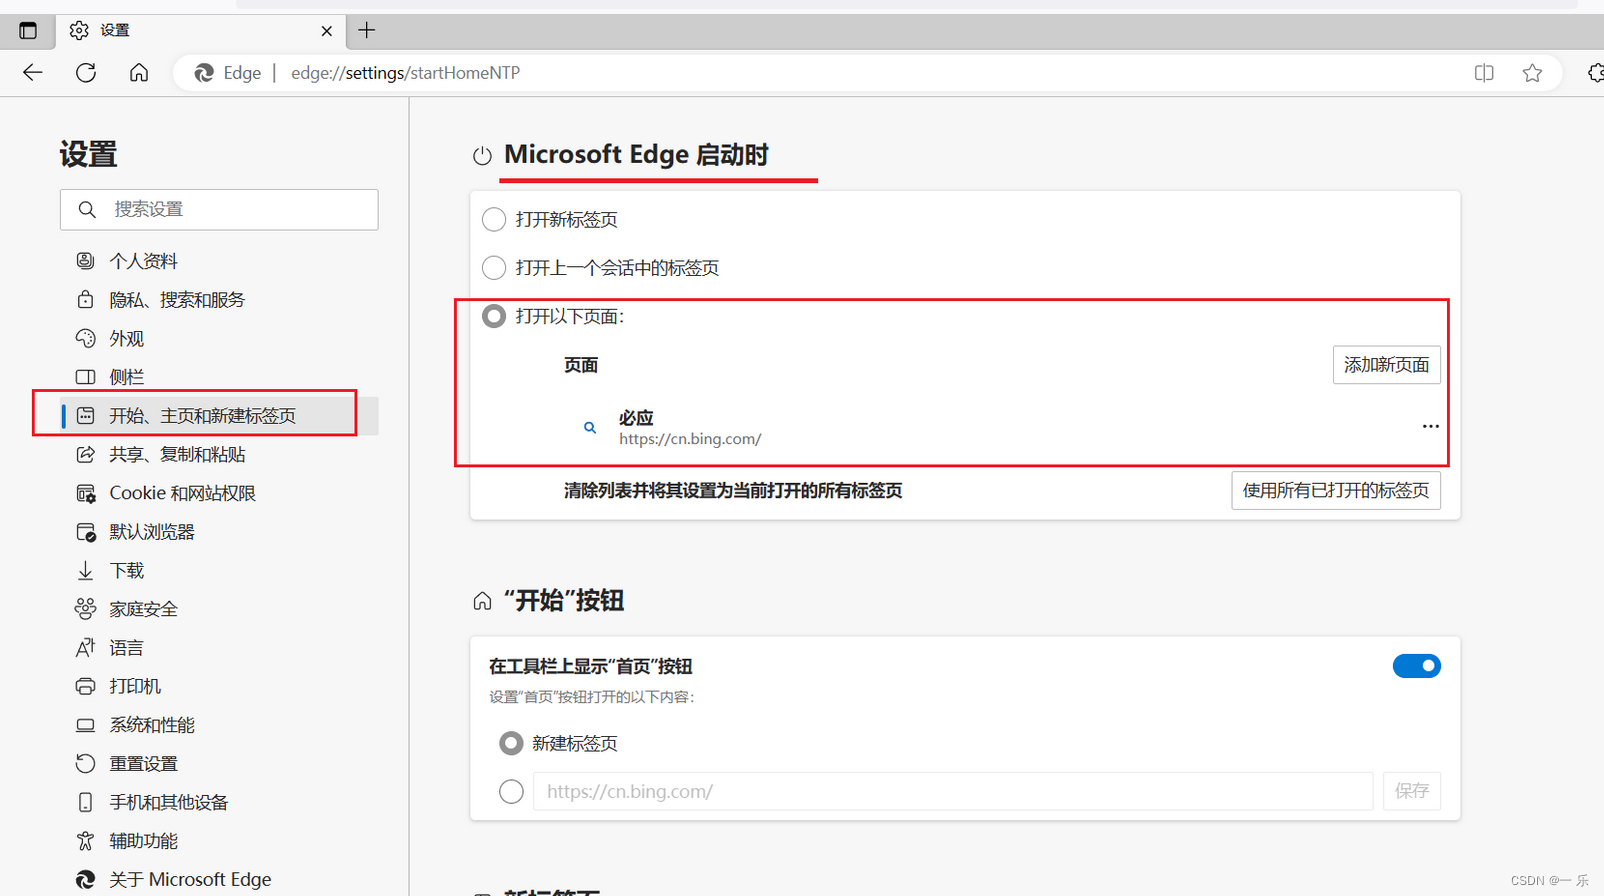1604x896 pixels.
Task: Open 隐私、搜索和服务 settings
Action: (x=177, y=300)
